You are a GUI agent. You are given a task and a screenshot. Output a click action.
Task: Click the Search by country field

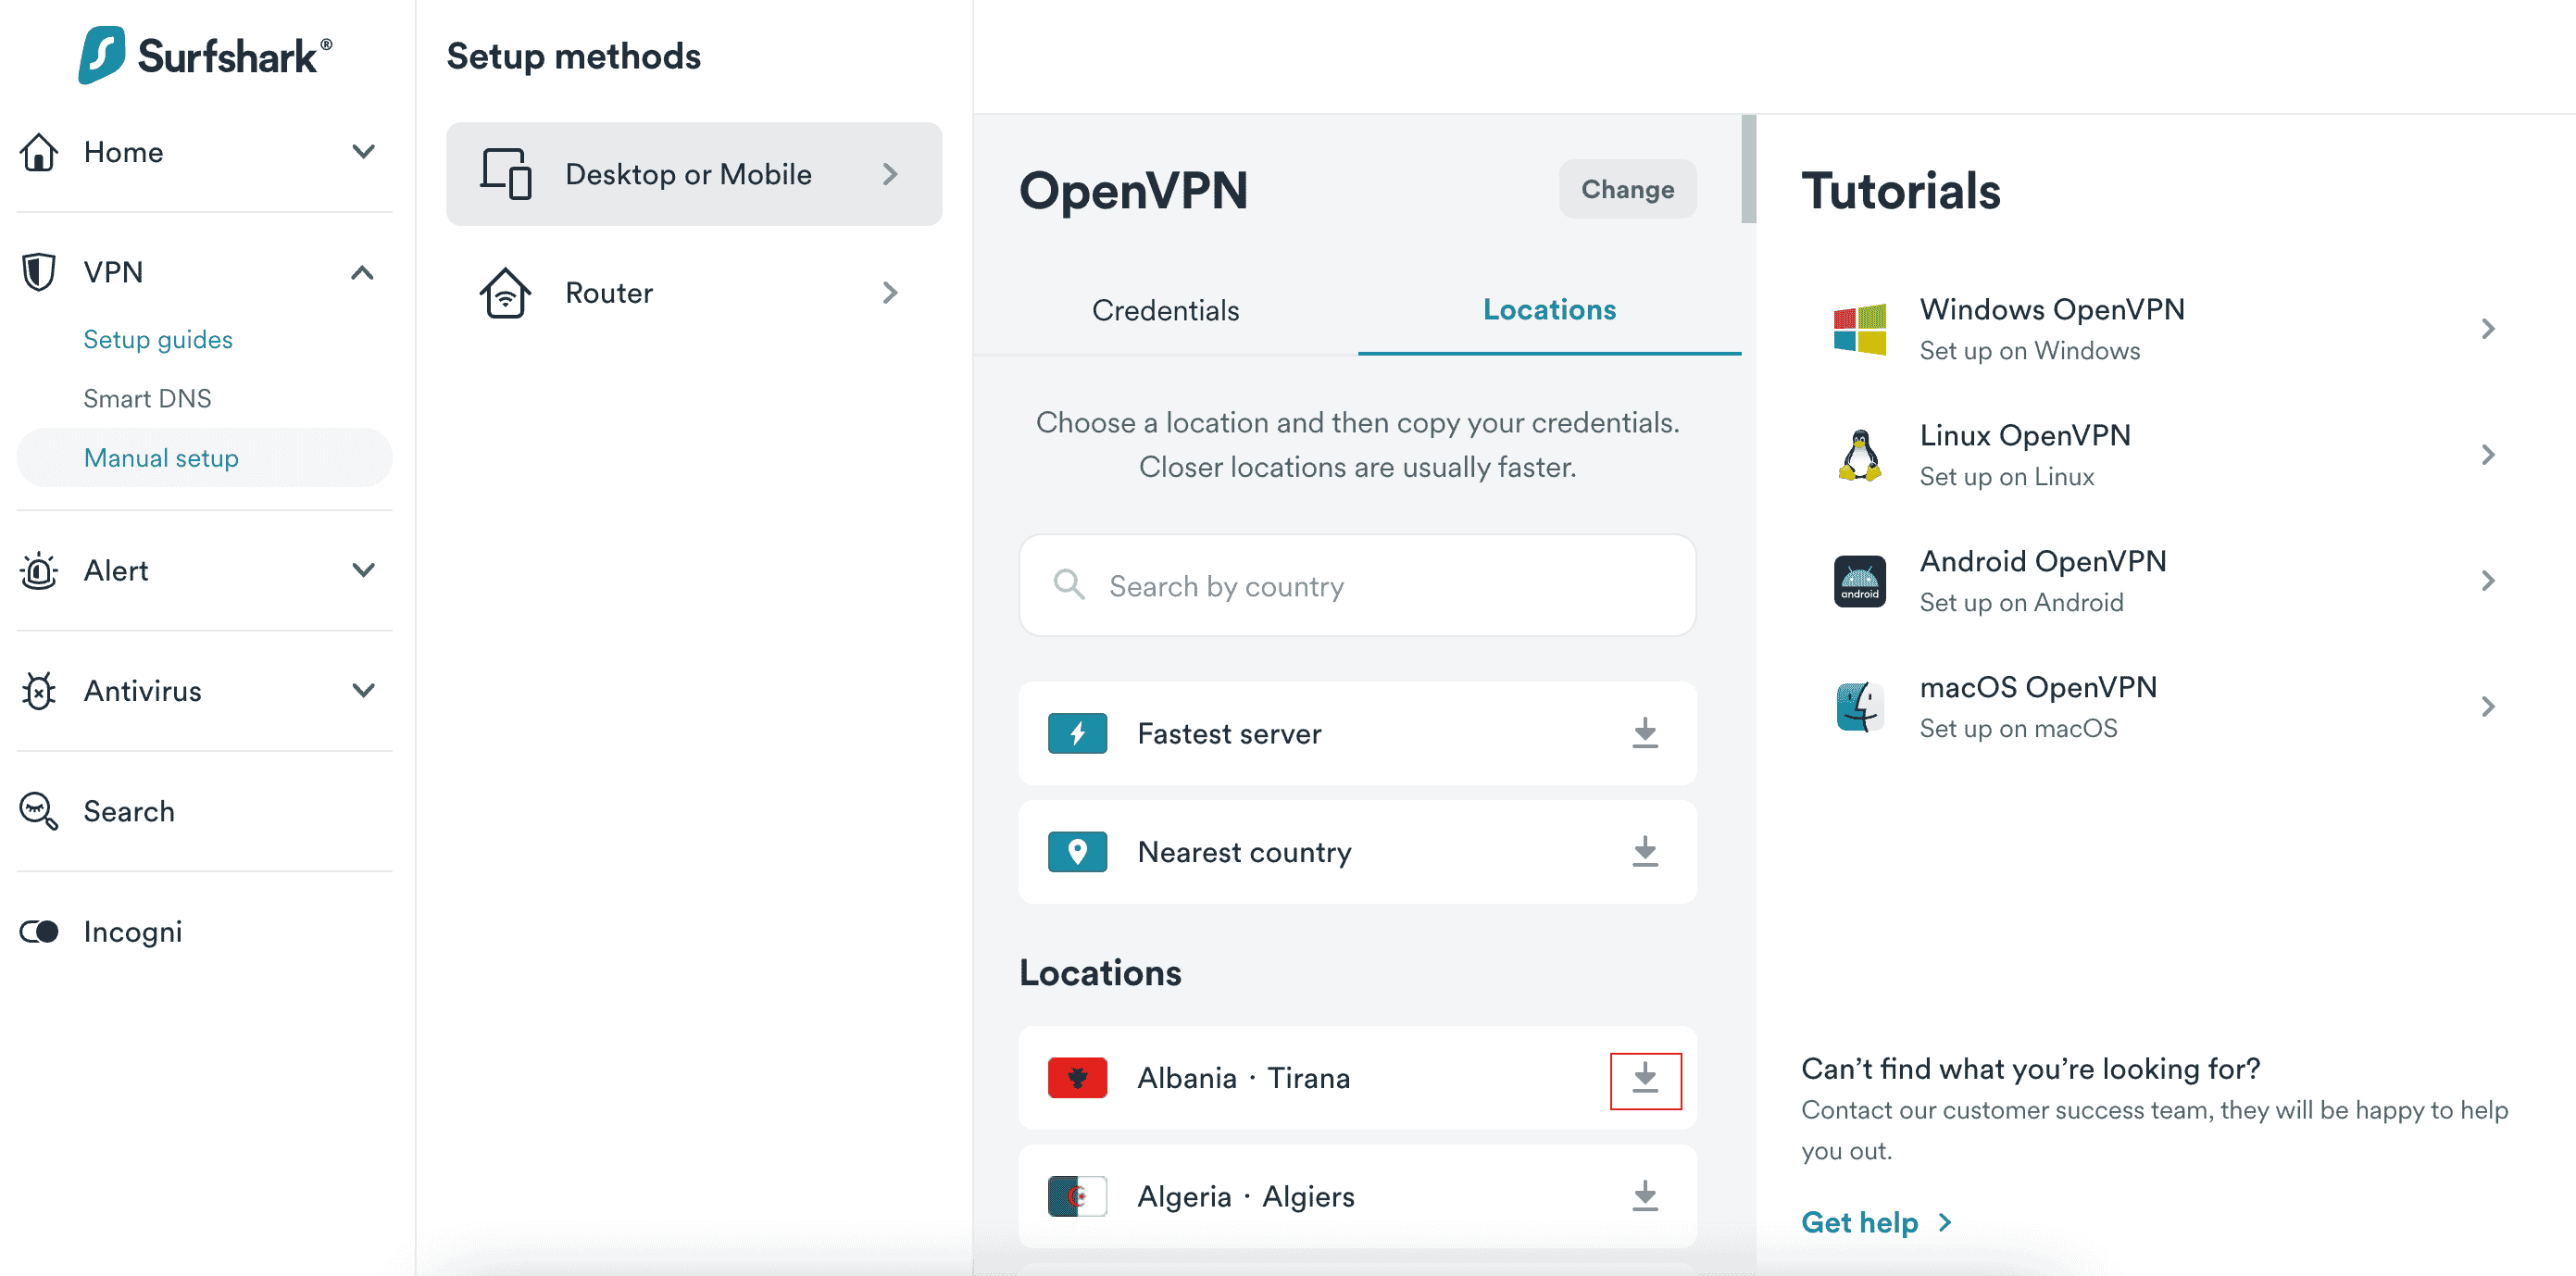1357,585
